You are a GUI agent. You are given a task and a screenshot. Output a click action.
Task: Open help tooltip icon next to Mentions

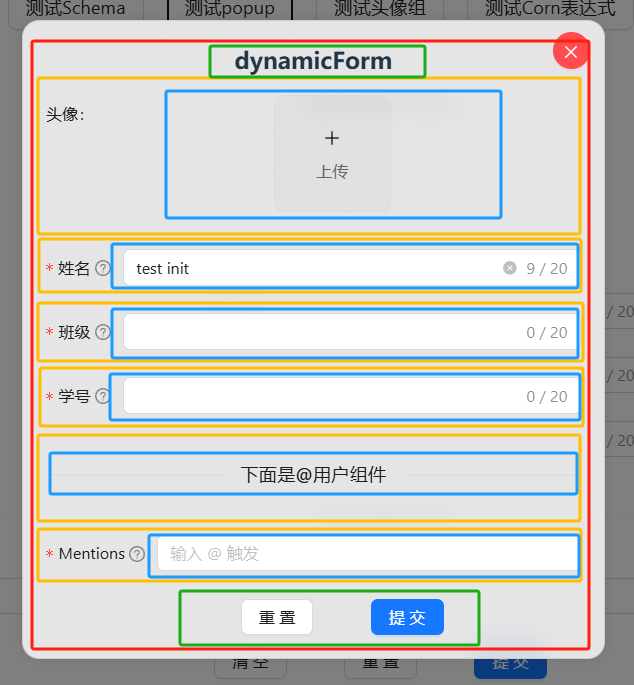[x=137, y=554]
